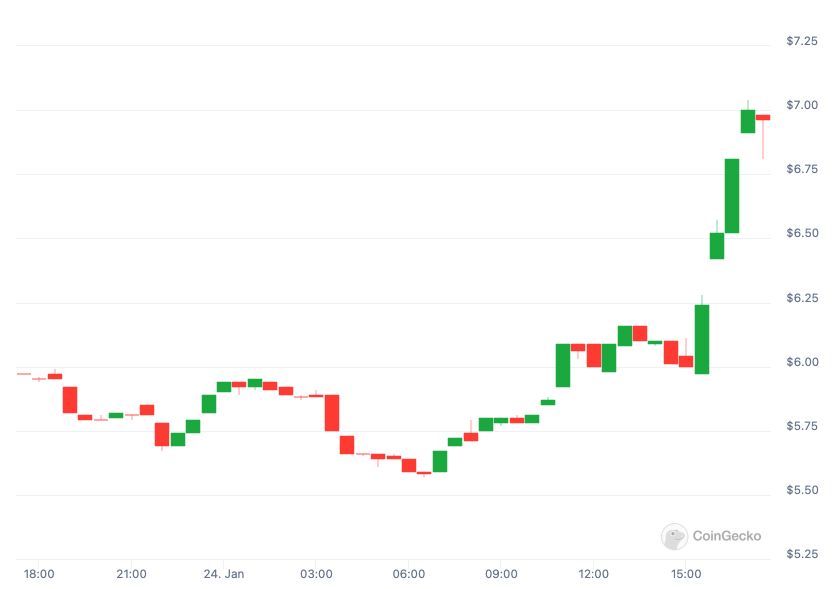Click the $6.00 price axis label
The height and width of the screenshot is (589, 833).
click(802, 362)
